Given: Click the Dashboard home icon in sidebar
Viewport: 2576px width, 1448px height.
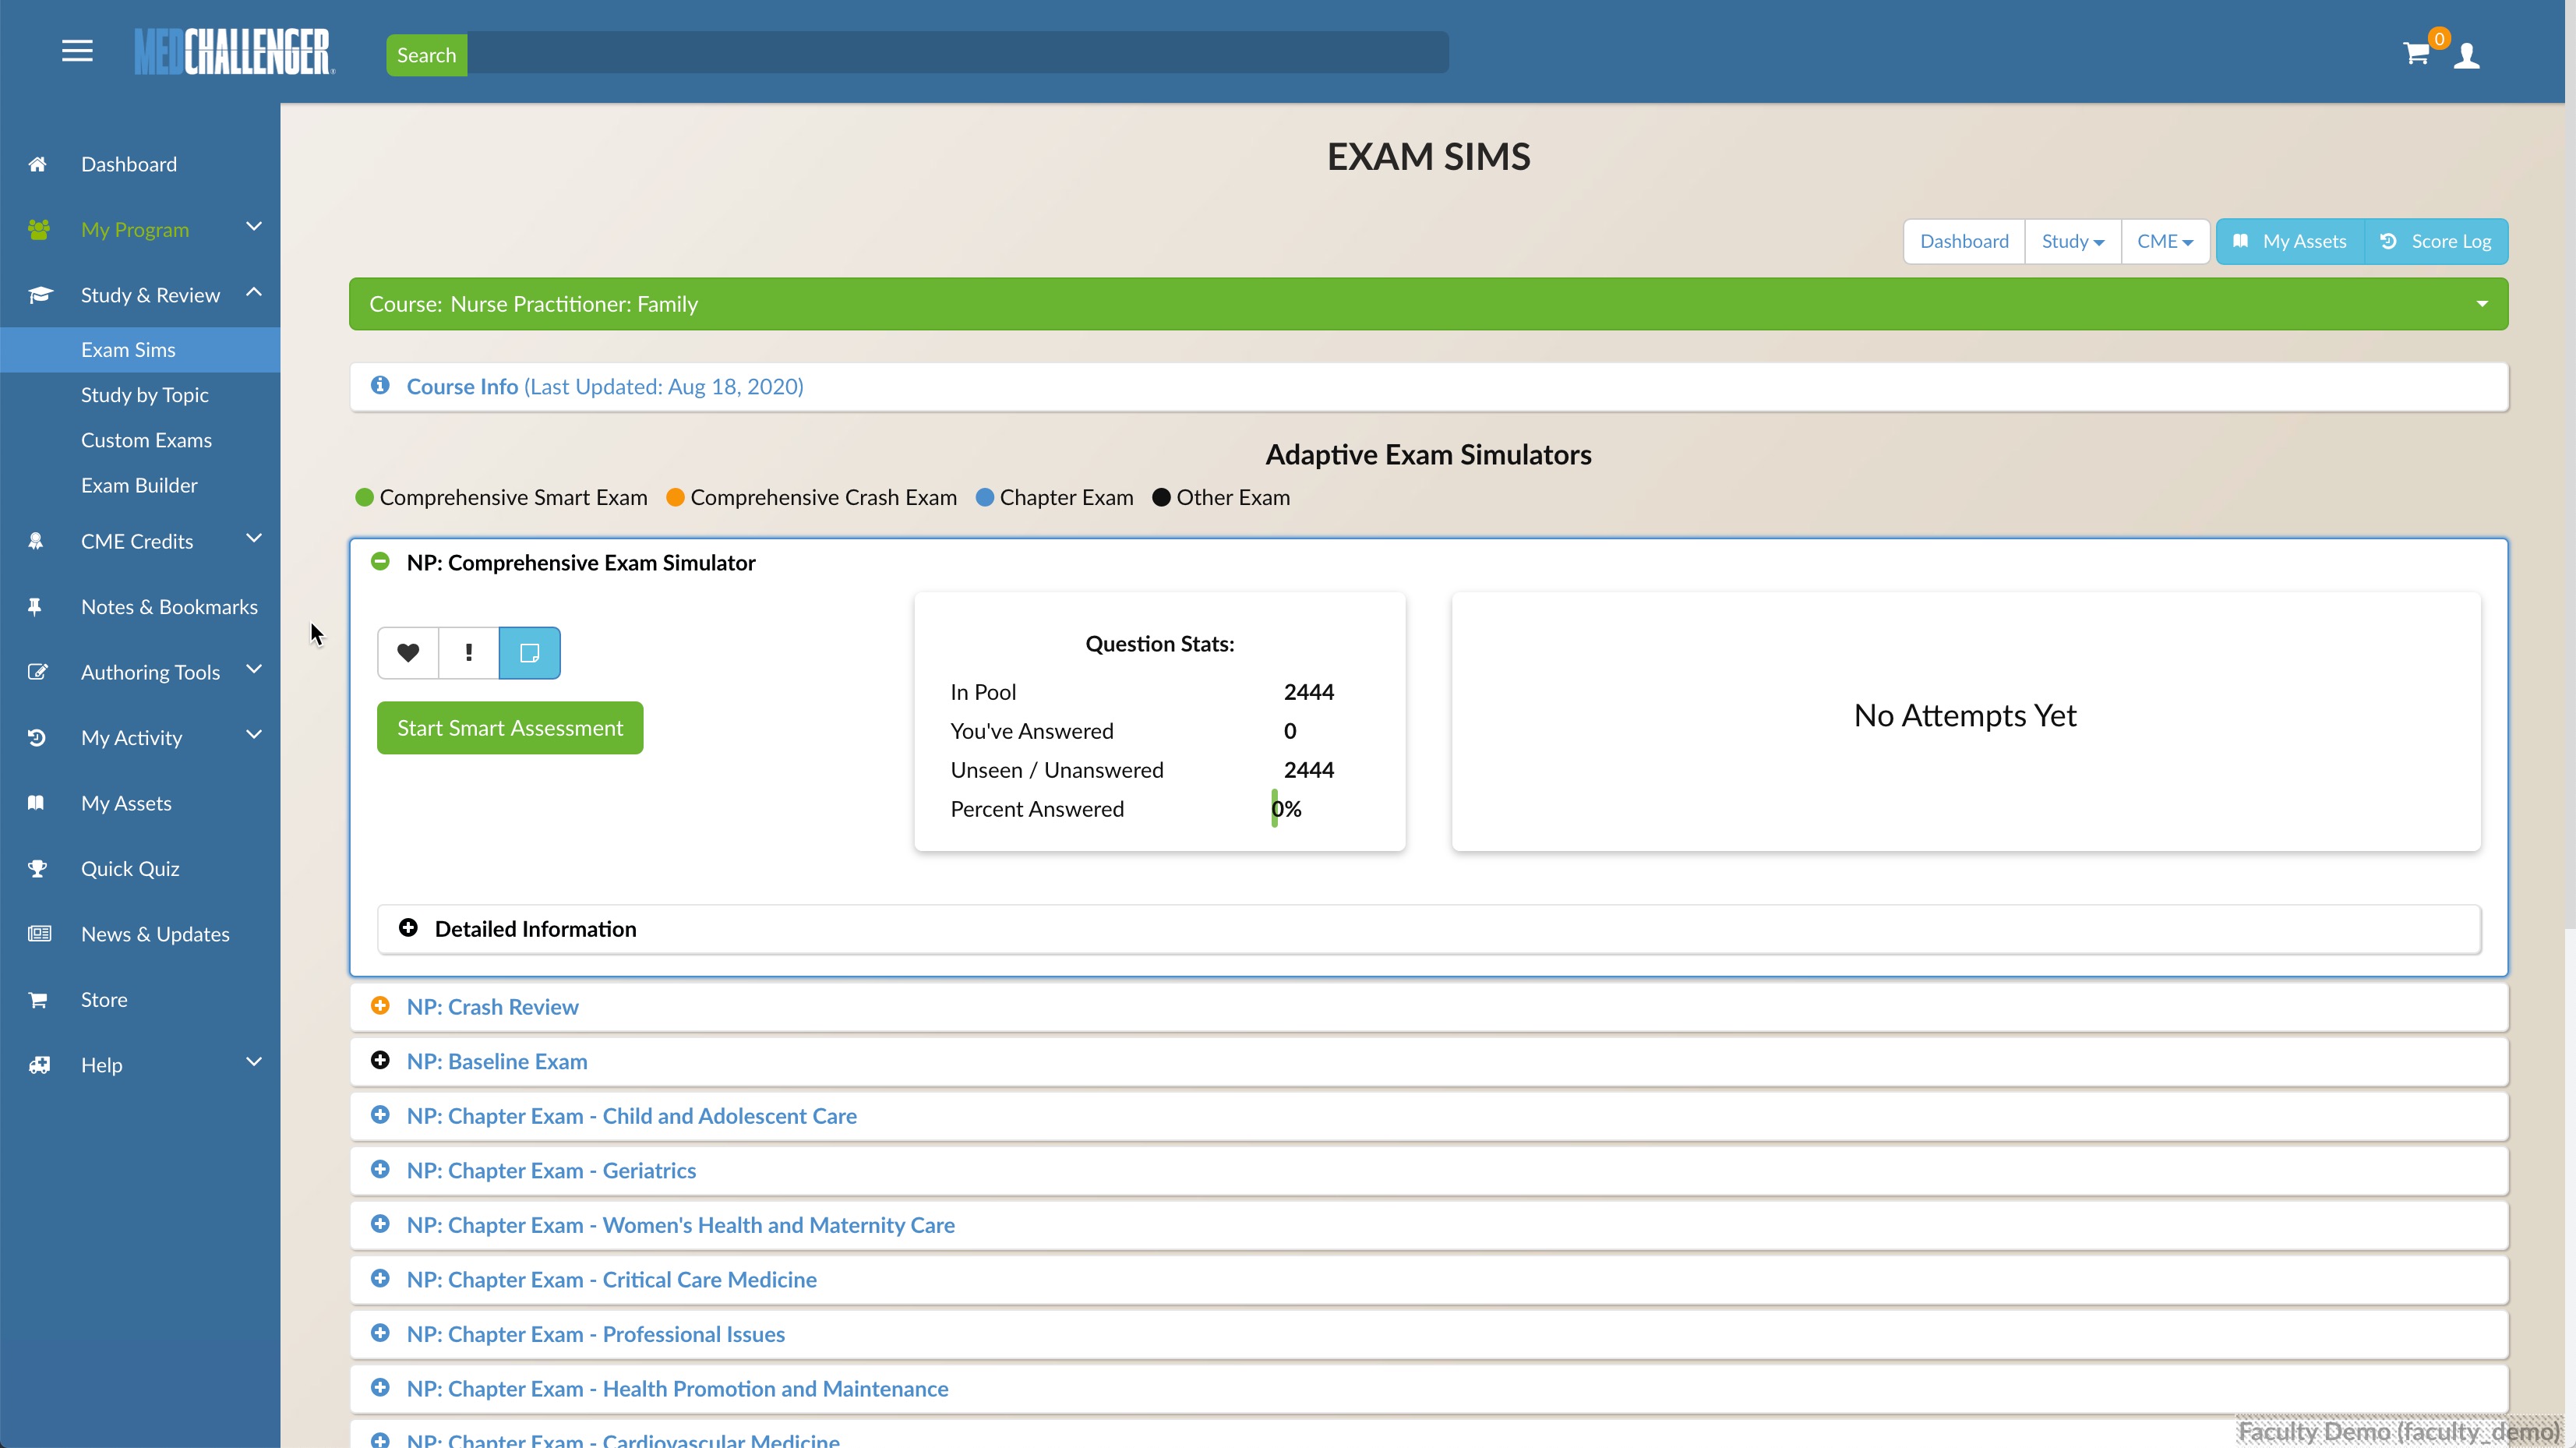Looking at the screenshot, I should pos(37,164).
